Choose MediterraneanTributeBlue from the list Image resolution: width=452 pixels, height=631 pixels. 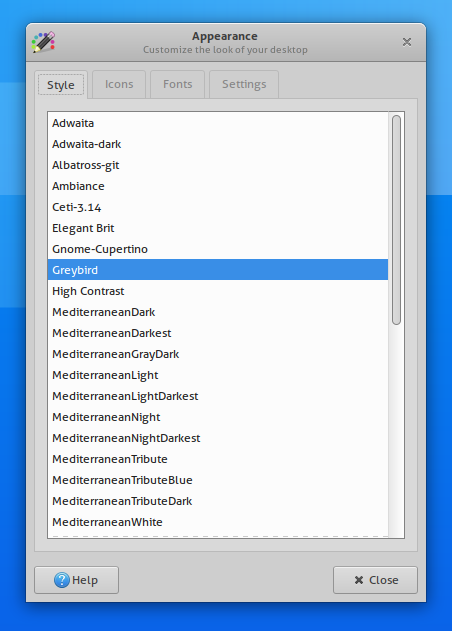click(218, 480)
